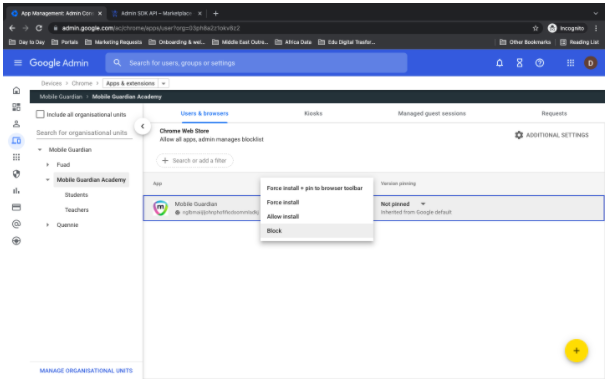Open Security shield icon in left sidebar
This screenshot has width=606, height=381.
pos(16,174)
